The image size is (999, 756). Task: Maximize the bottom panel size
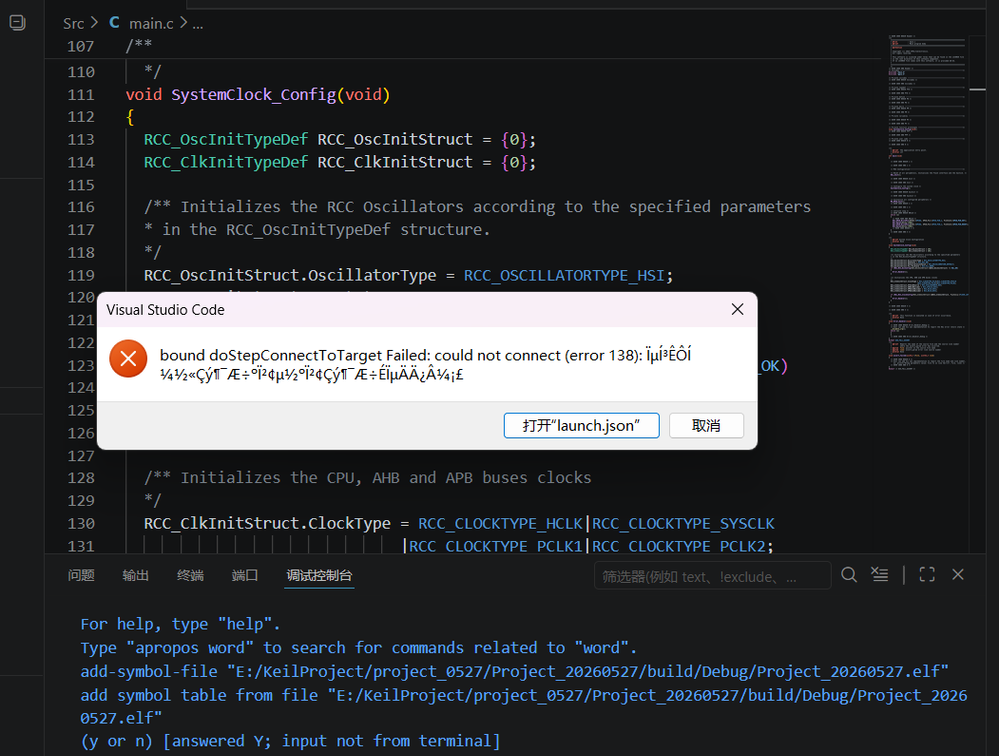click(x=927, y=575)
